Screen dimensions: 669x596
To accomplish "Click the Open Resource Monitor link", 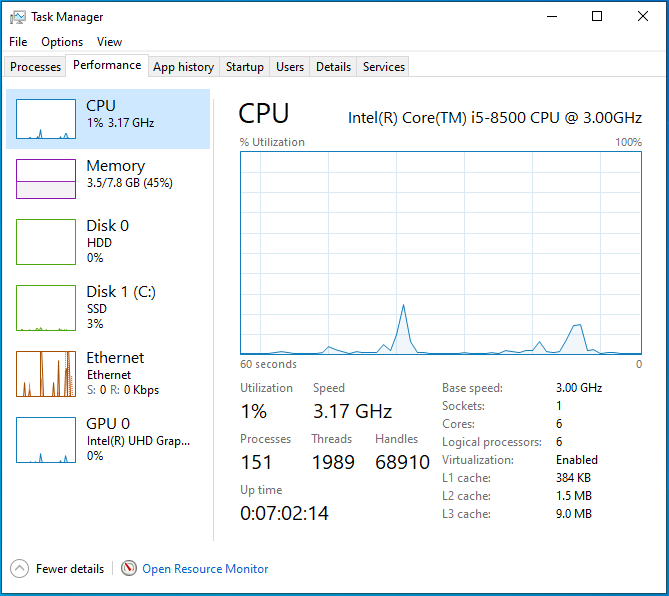I will point(205,568).
